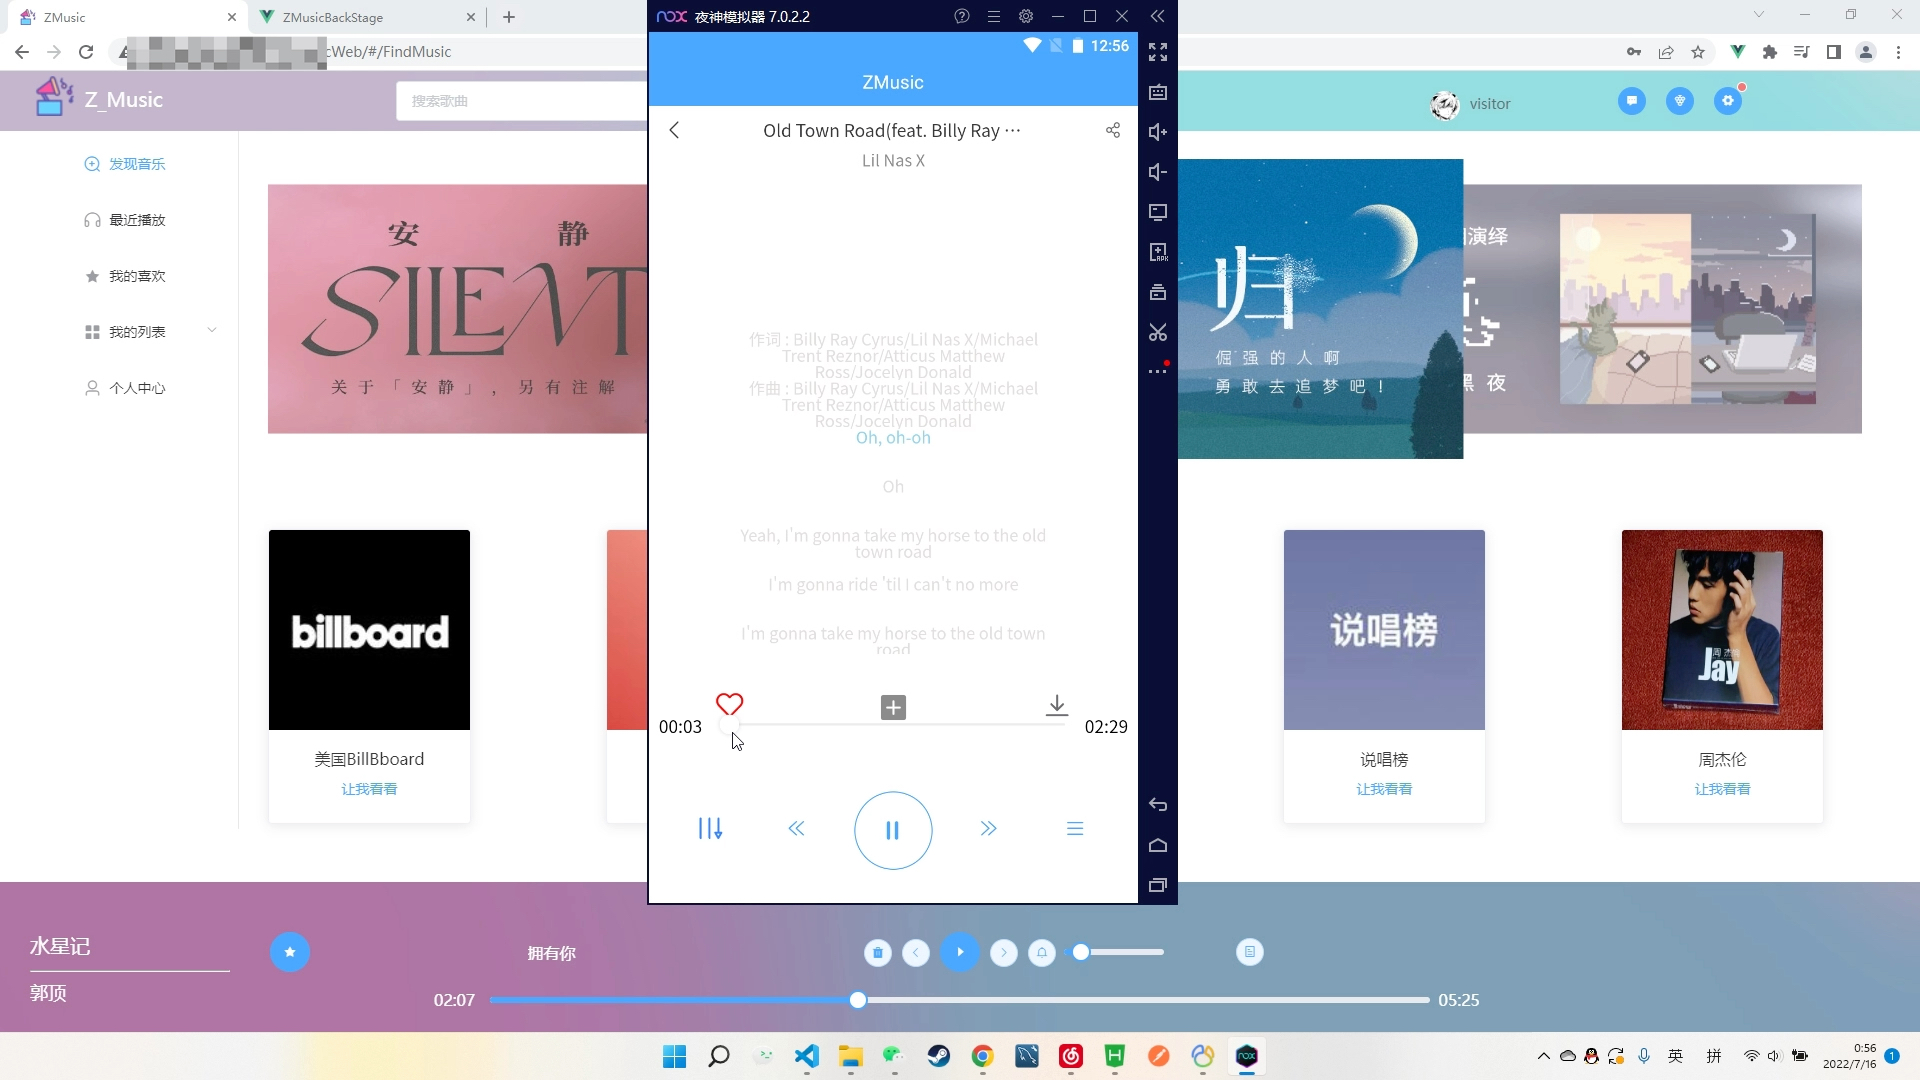Click the 搜索歌曲 search field
The height and width of the screenshot is (1080, 1920).
(522, 101)
